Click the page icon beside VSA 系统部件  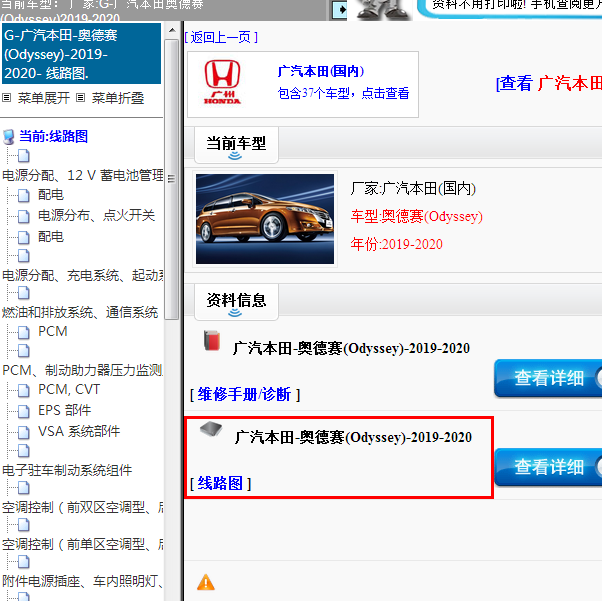click(24, 432)
